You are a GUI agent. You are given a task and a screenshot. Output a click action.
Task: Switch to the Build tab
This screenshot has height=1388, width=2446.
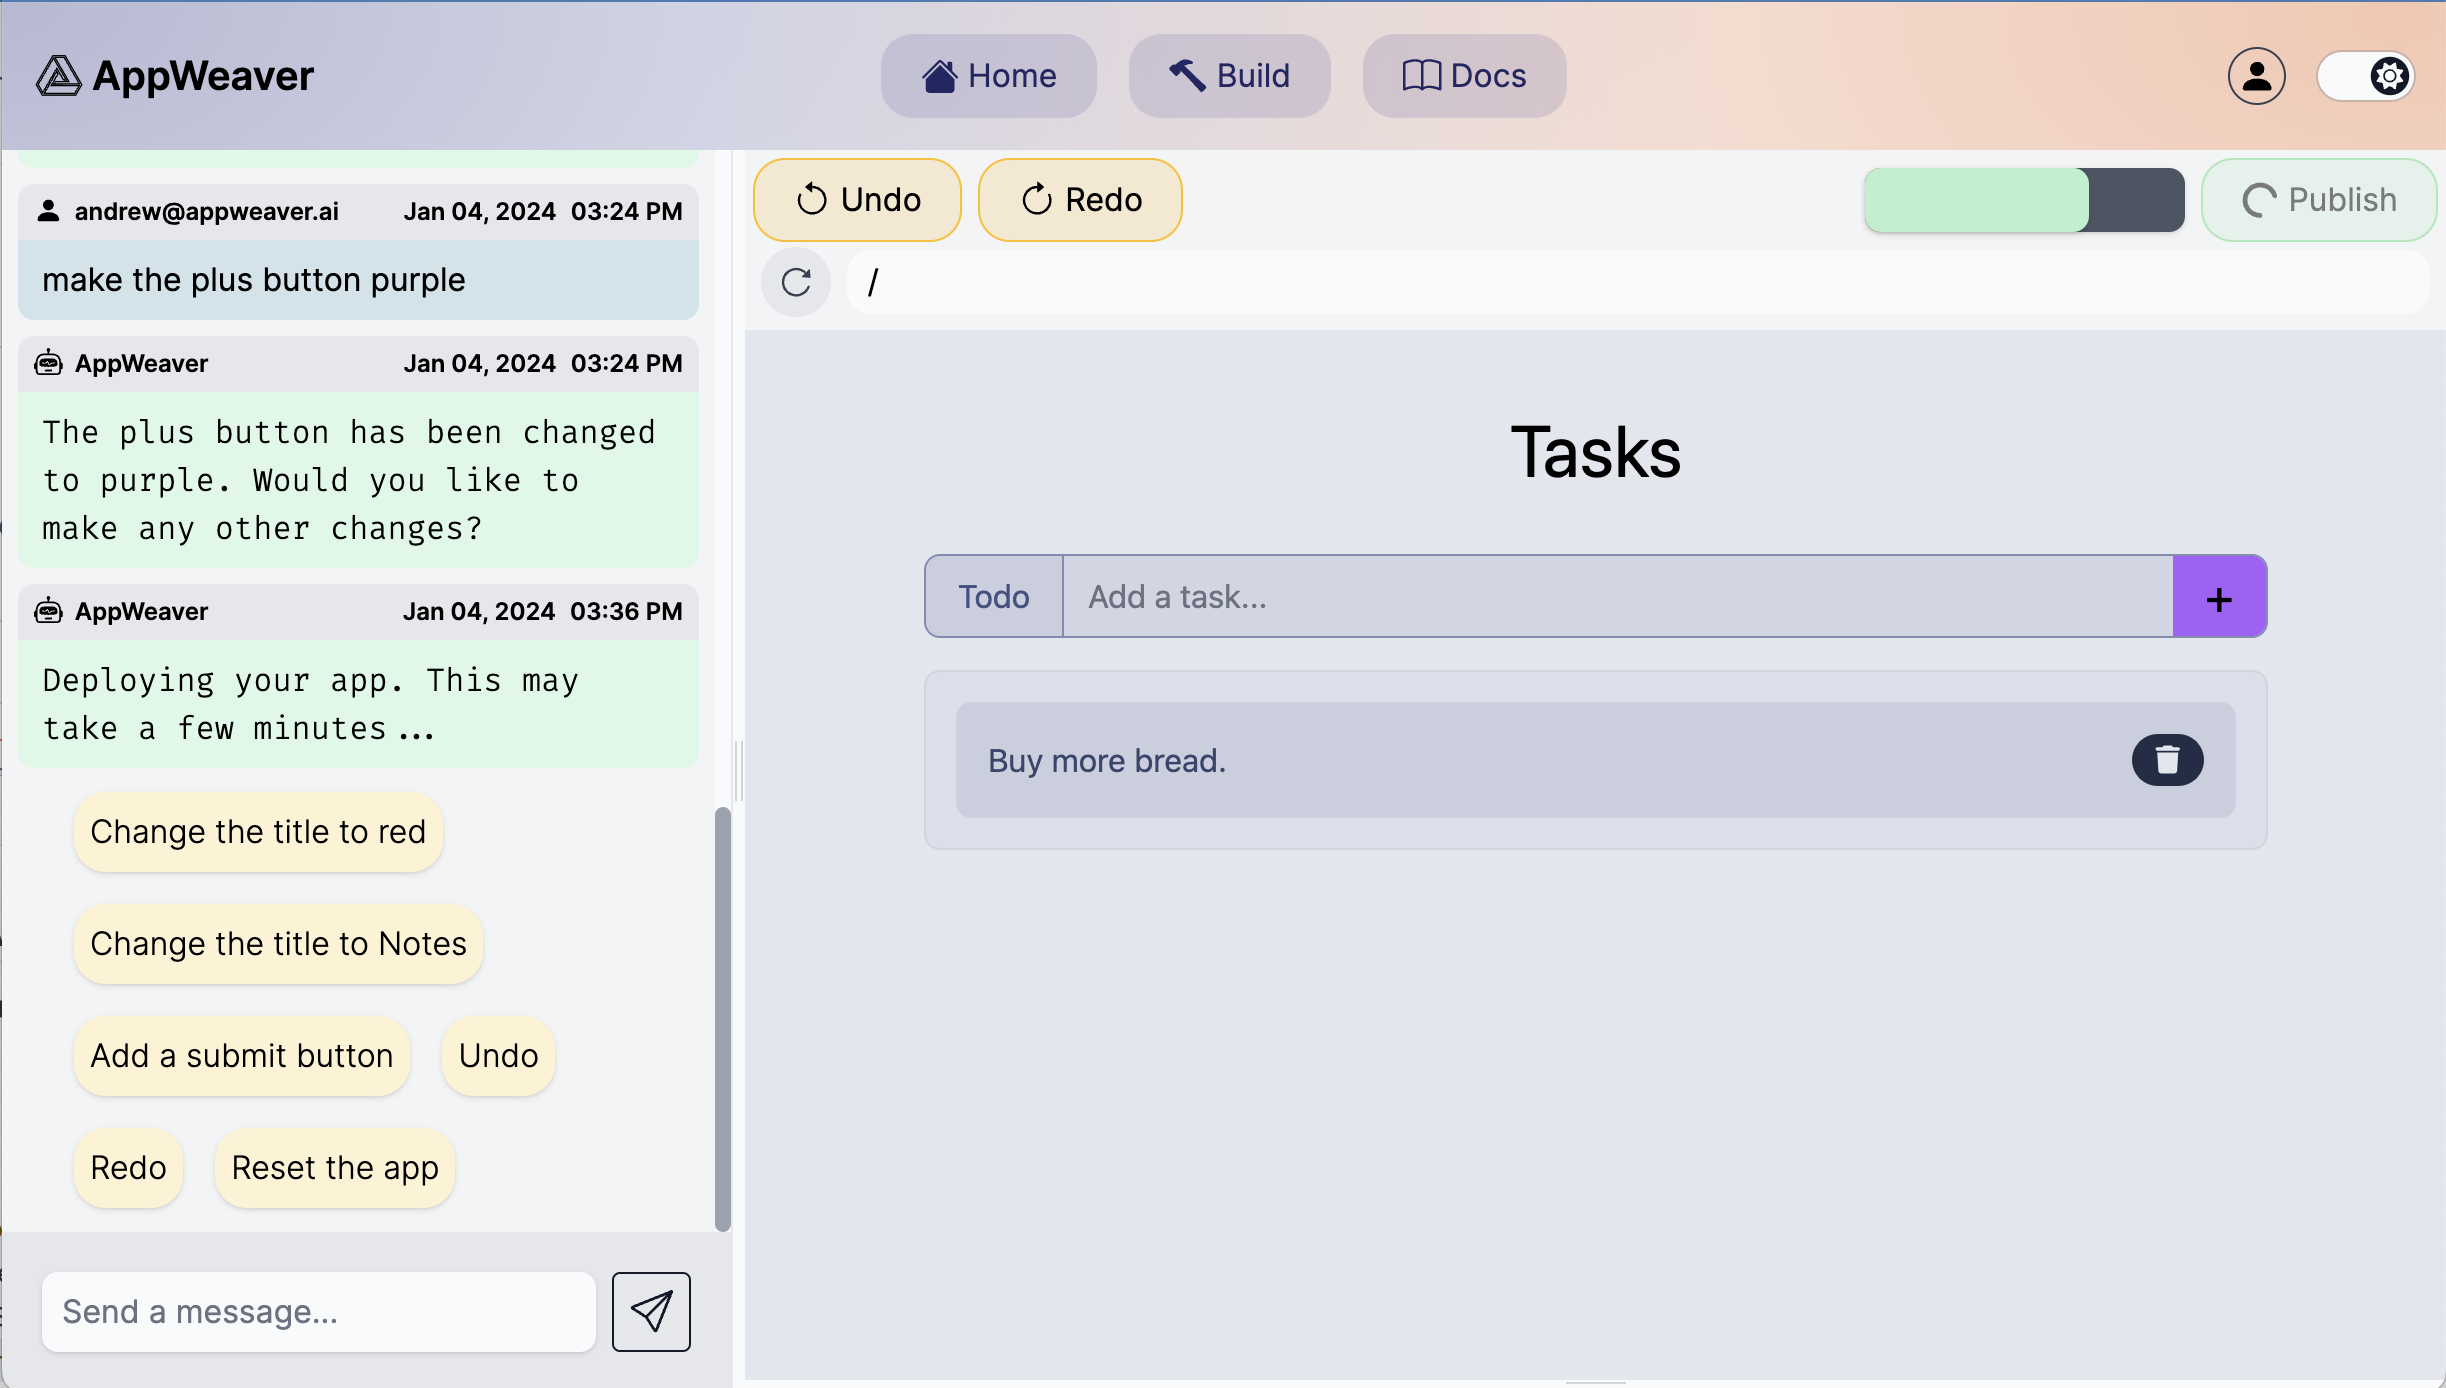(1229, 76)
